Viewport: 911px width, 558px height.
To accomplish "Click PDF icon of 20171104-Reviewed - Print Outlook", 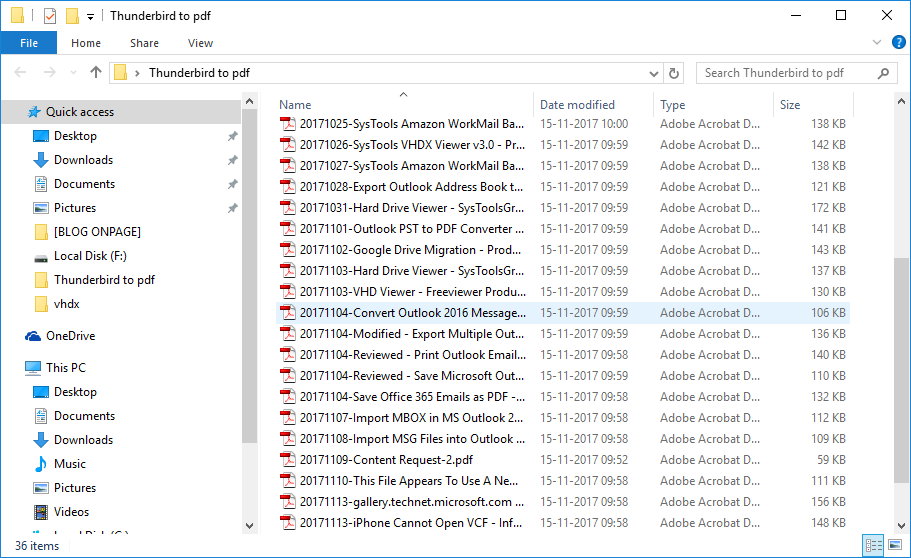I will [288, 355].
